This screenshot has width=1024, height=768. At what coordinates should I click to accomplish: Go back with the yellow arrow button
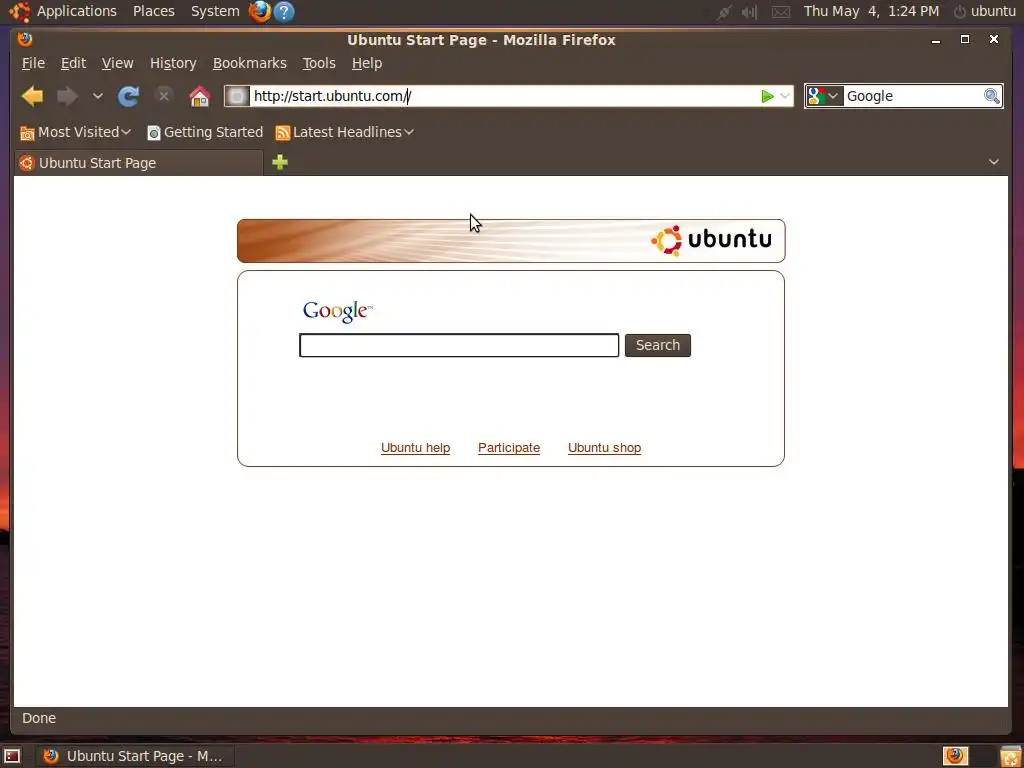pos(32,97)
